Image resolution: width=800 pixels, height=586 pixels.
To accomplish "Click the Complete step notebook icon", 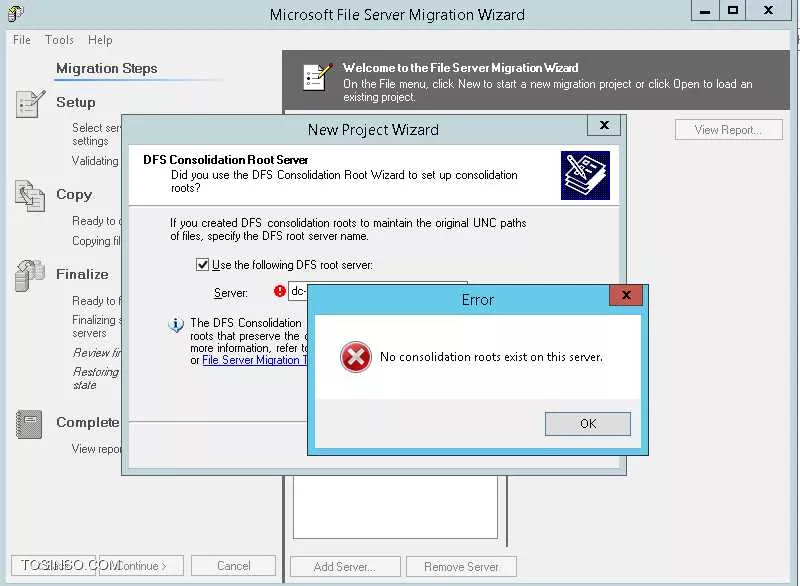I will [29, 424].
